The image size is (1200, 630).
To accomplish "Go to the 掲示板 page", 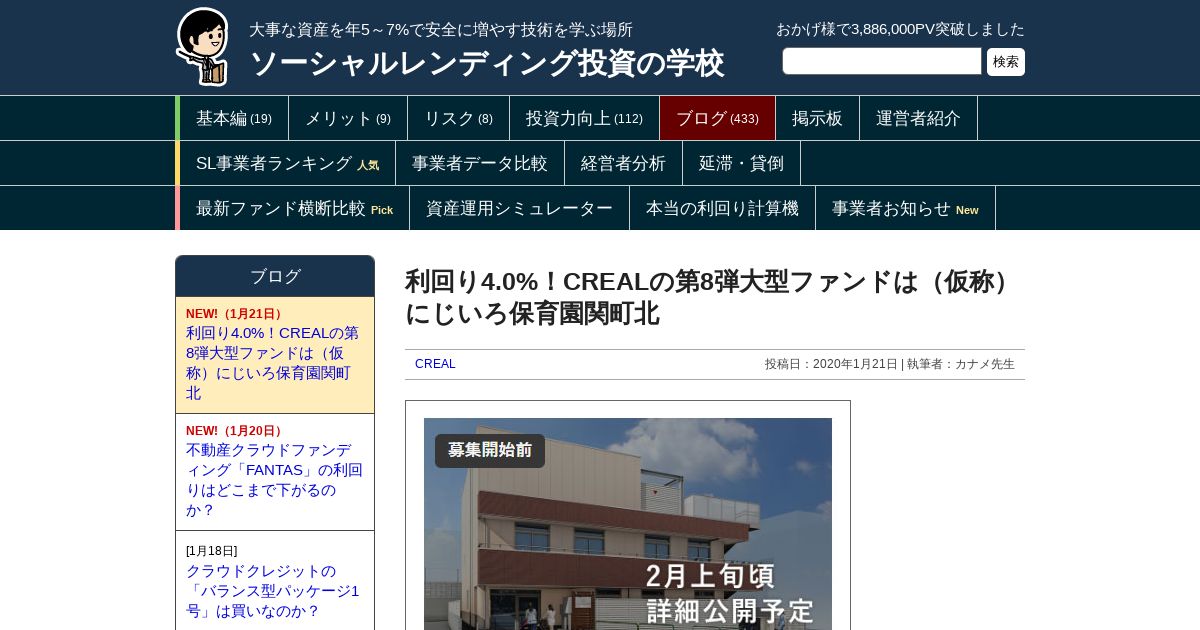I will (x=818, y=118).
